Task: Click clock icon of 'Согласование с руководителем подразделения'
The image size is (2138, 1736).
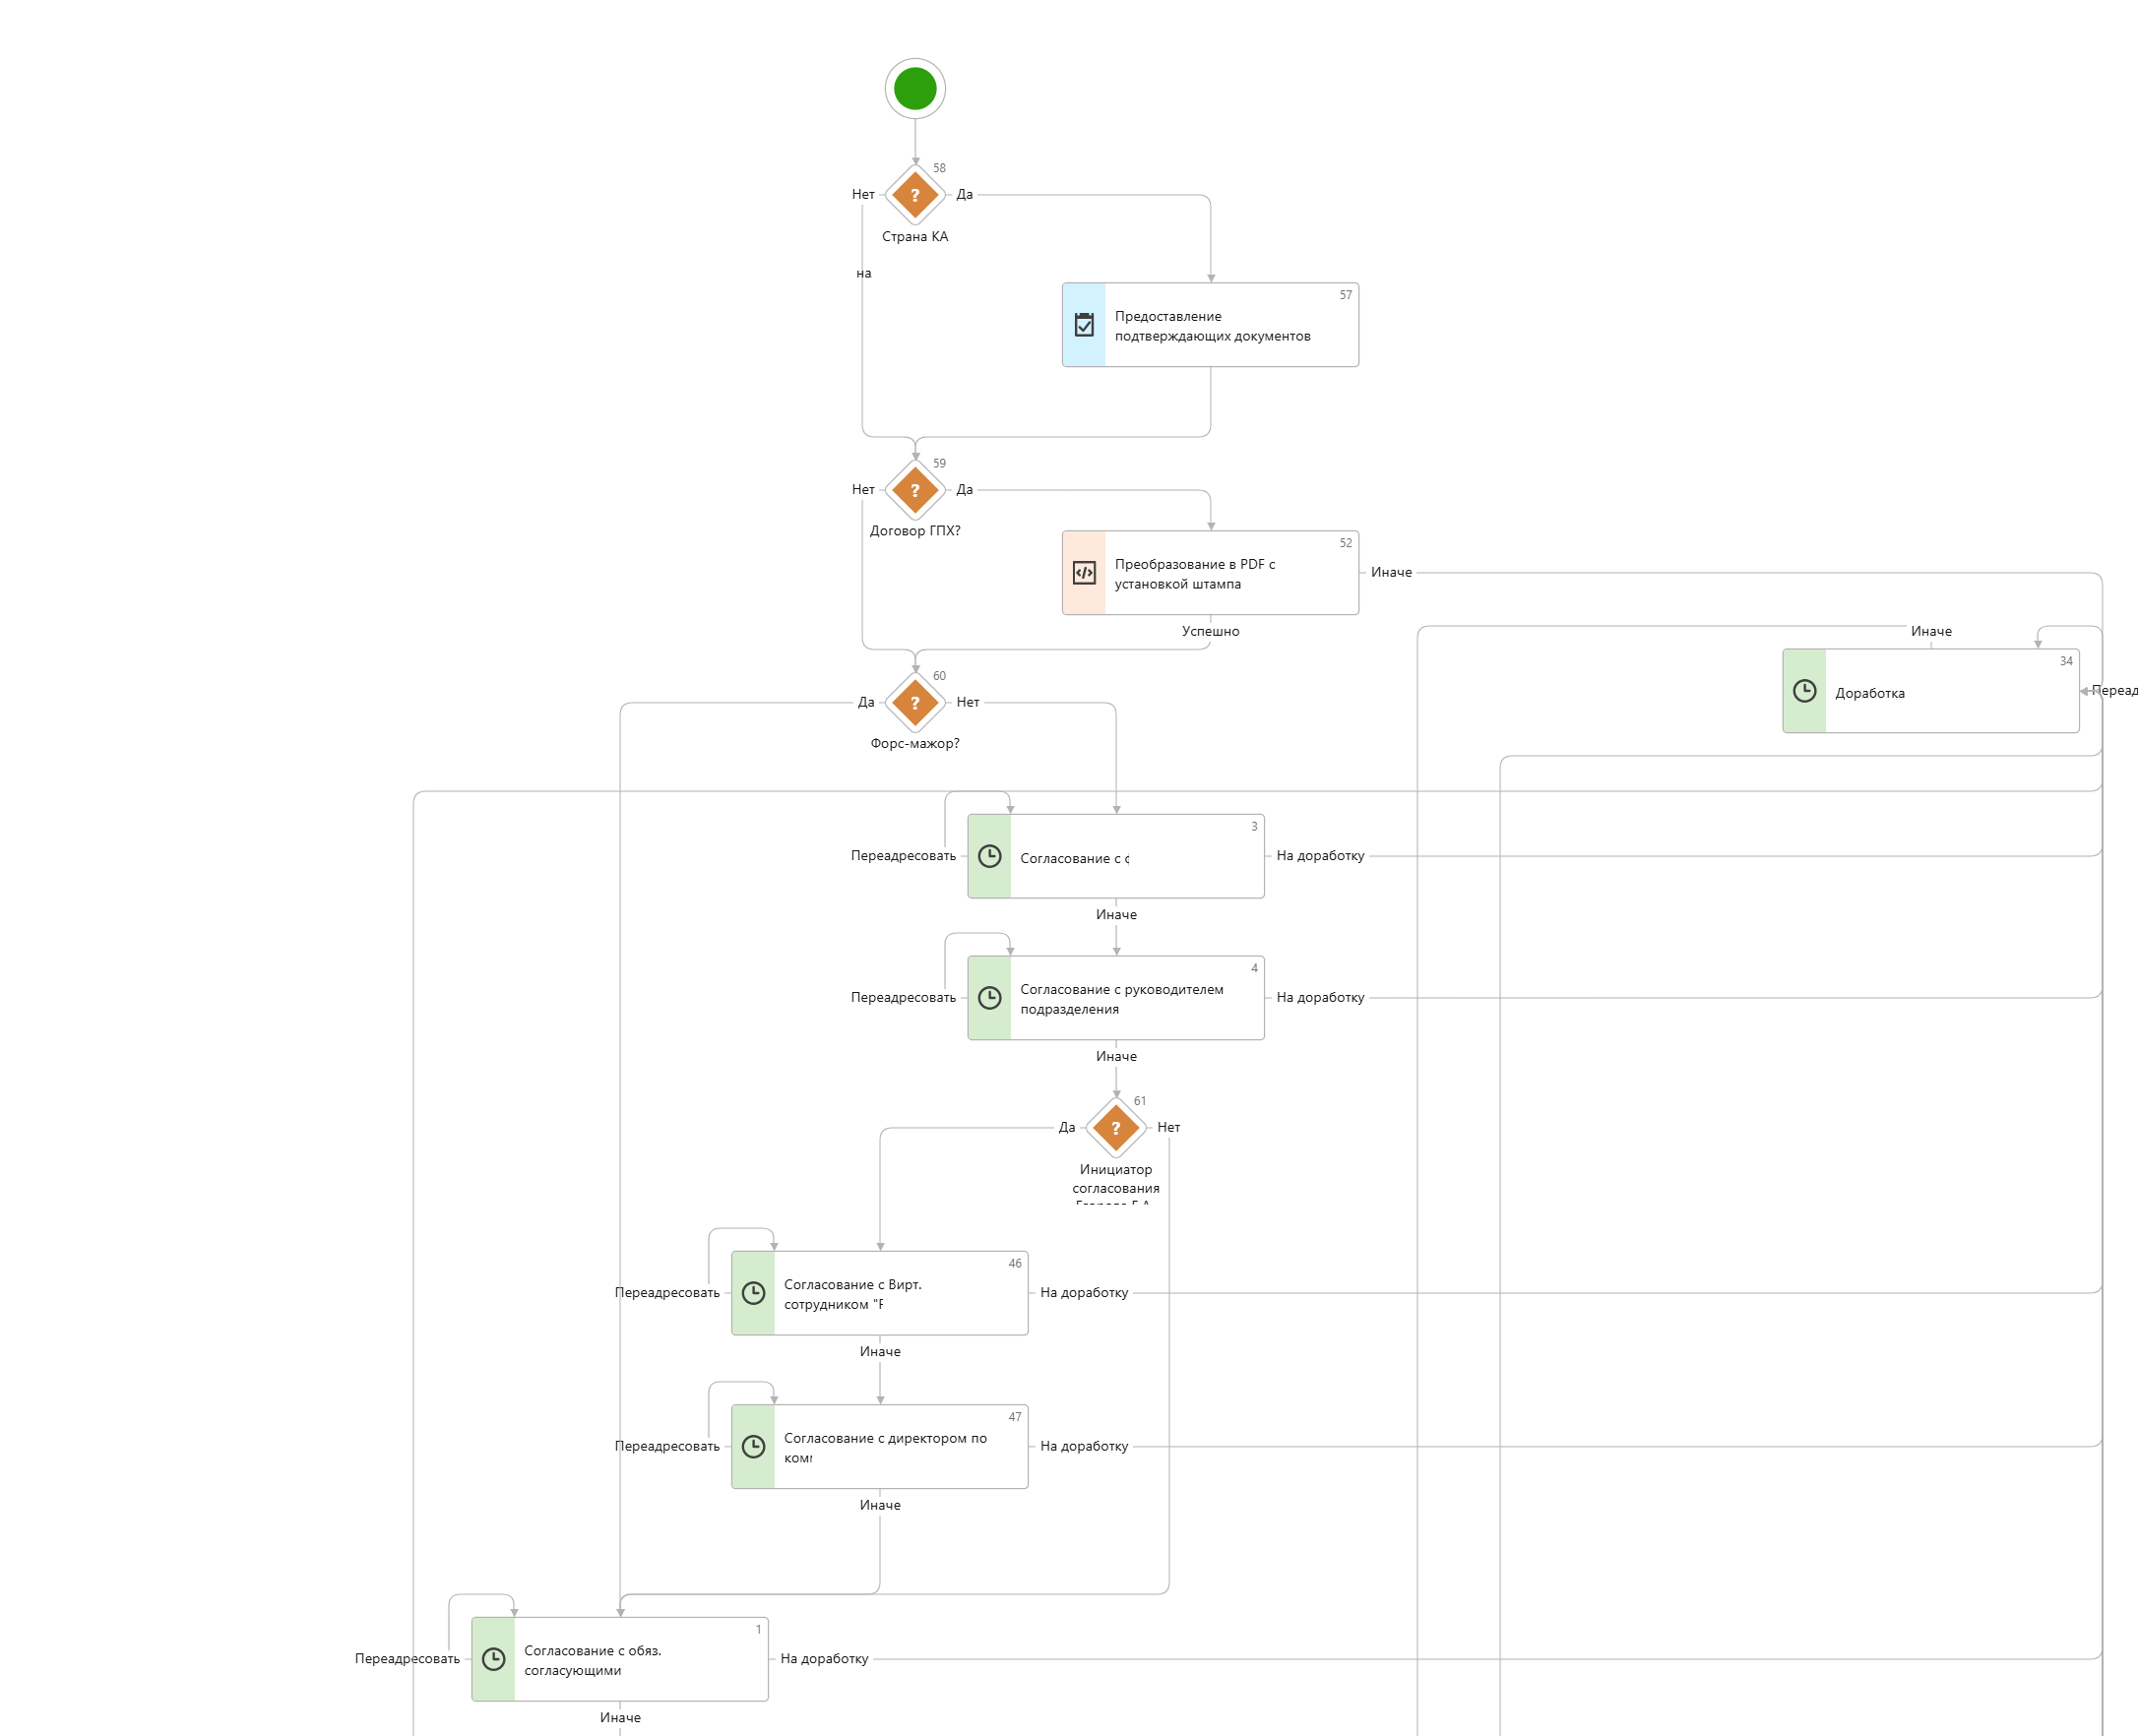Action: coord(989,998)
